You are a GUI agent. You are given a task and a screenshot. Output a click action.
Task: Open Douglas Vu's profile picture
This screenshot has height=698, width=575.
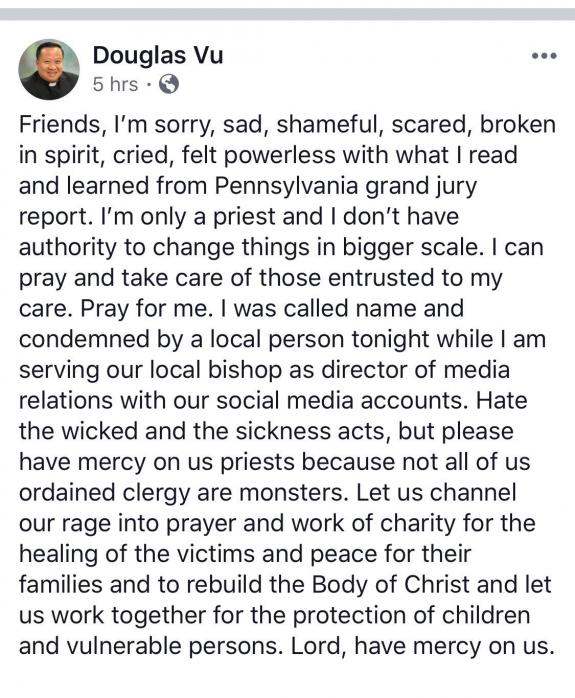click(x=49, y=69)
